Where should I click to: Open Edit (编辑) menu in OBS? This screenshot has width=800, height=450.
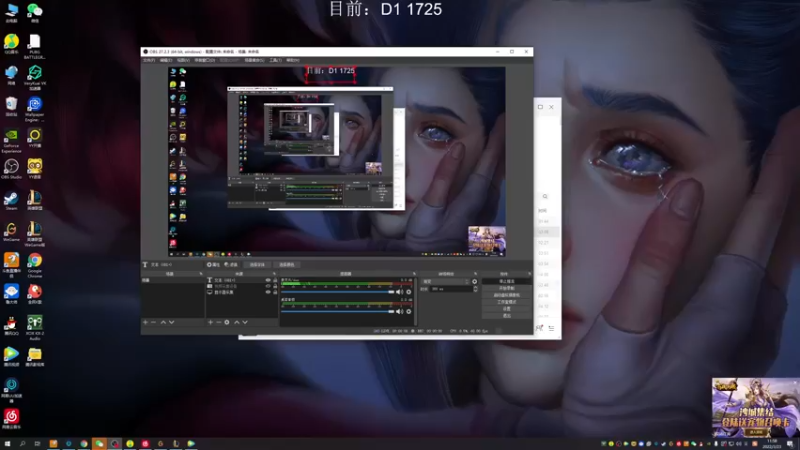166,60
